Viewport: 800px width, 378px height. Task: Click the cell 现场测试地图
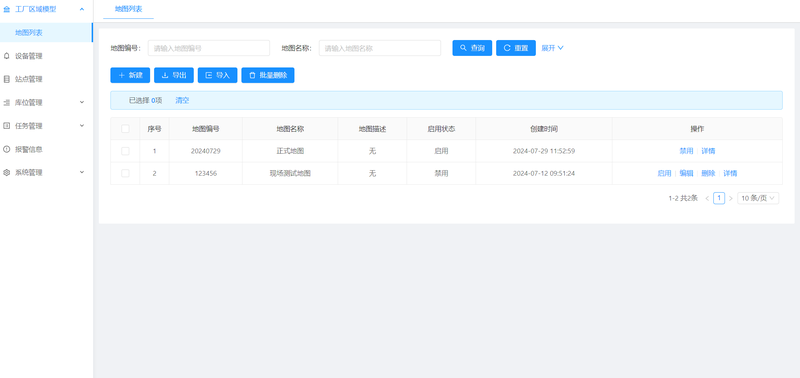pos(290,173)
